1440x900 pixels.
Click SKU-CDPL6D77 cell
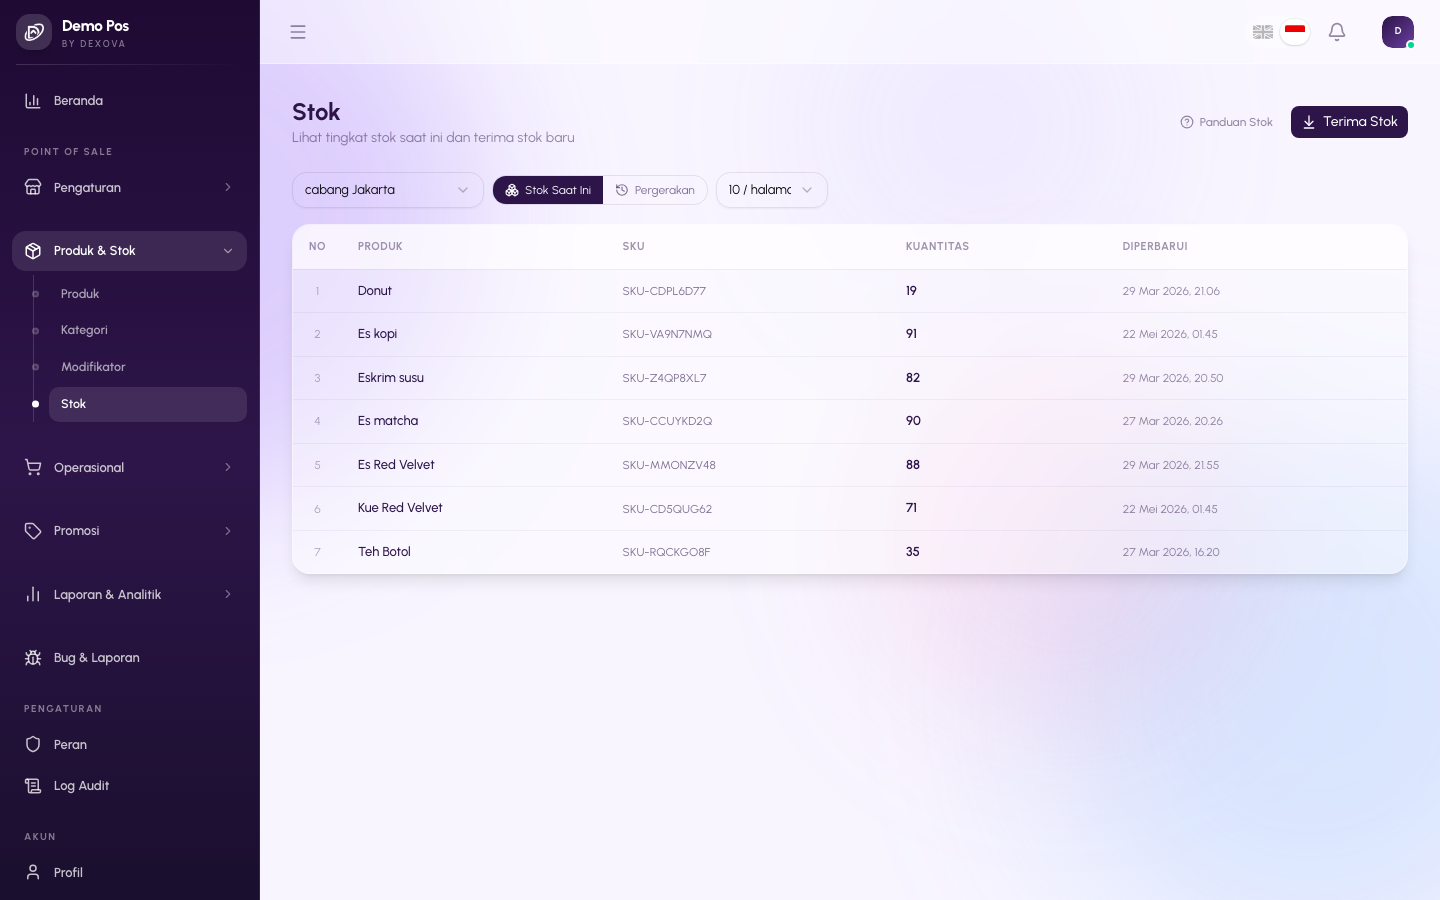664,291
